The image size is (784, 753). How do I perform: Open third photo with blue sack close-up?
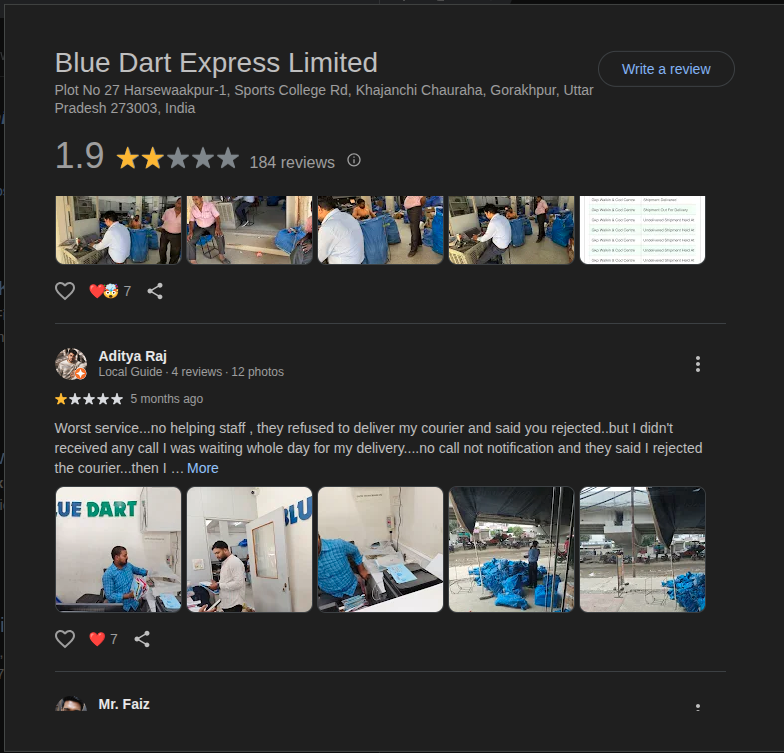[380, 230]
